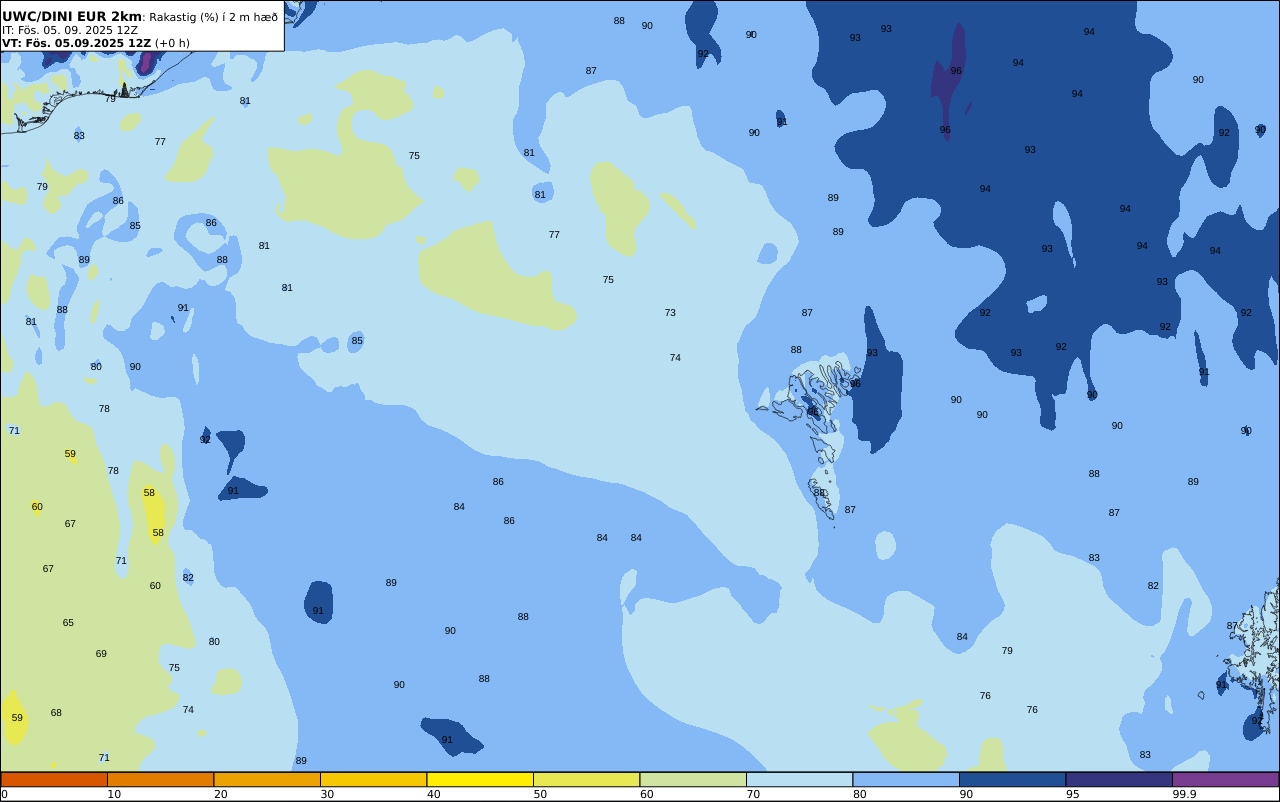The height and width of the screenshot is (802, 1280).
Task: Select the humidity value "68" on the map
Action: pyautogui.click(x=56, y=713)
